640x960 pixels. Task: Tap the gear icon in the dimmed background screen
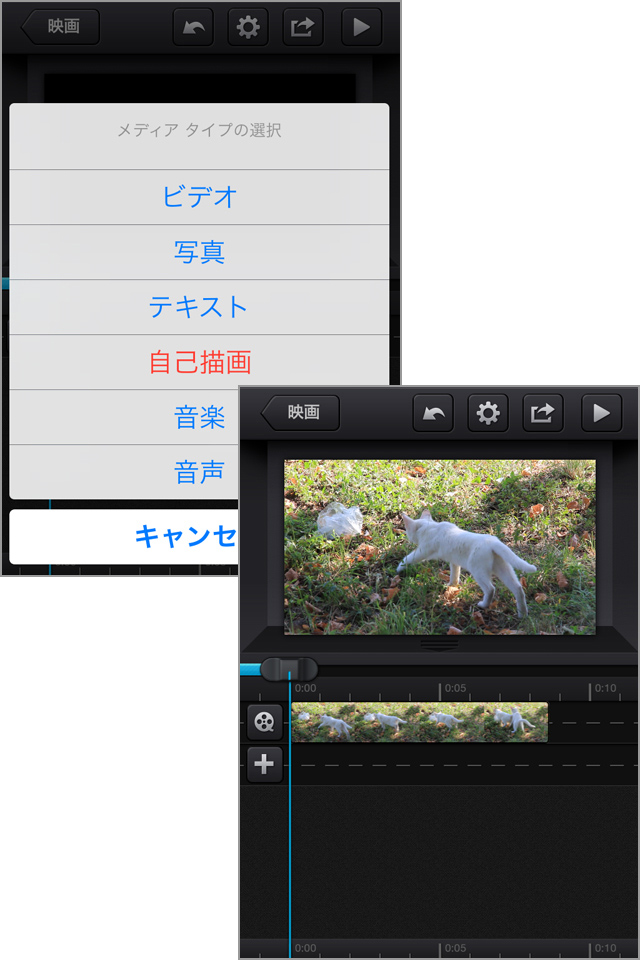pyautogui.click(x=248, y=27)
